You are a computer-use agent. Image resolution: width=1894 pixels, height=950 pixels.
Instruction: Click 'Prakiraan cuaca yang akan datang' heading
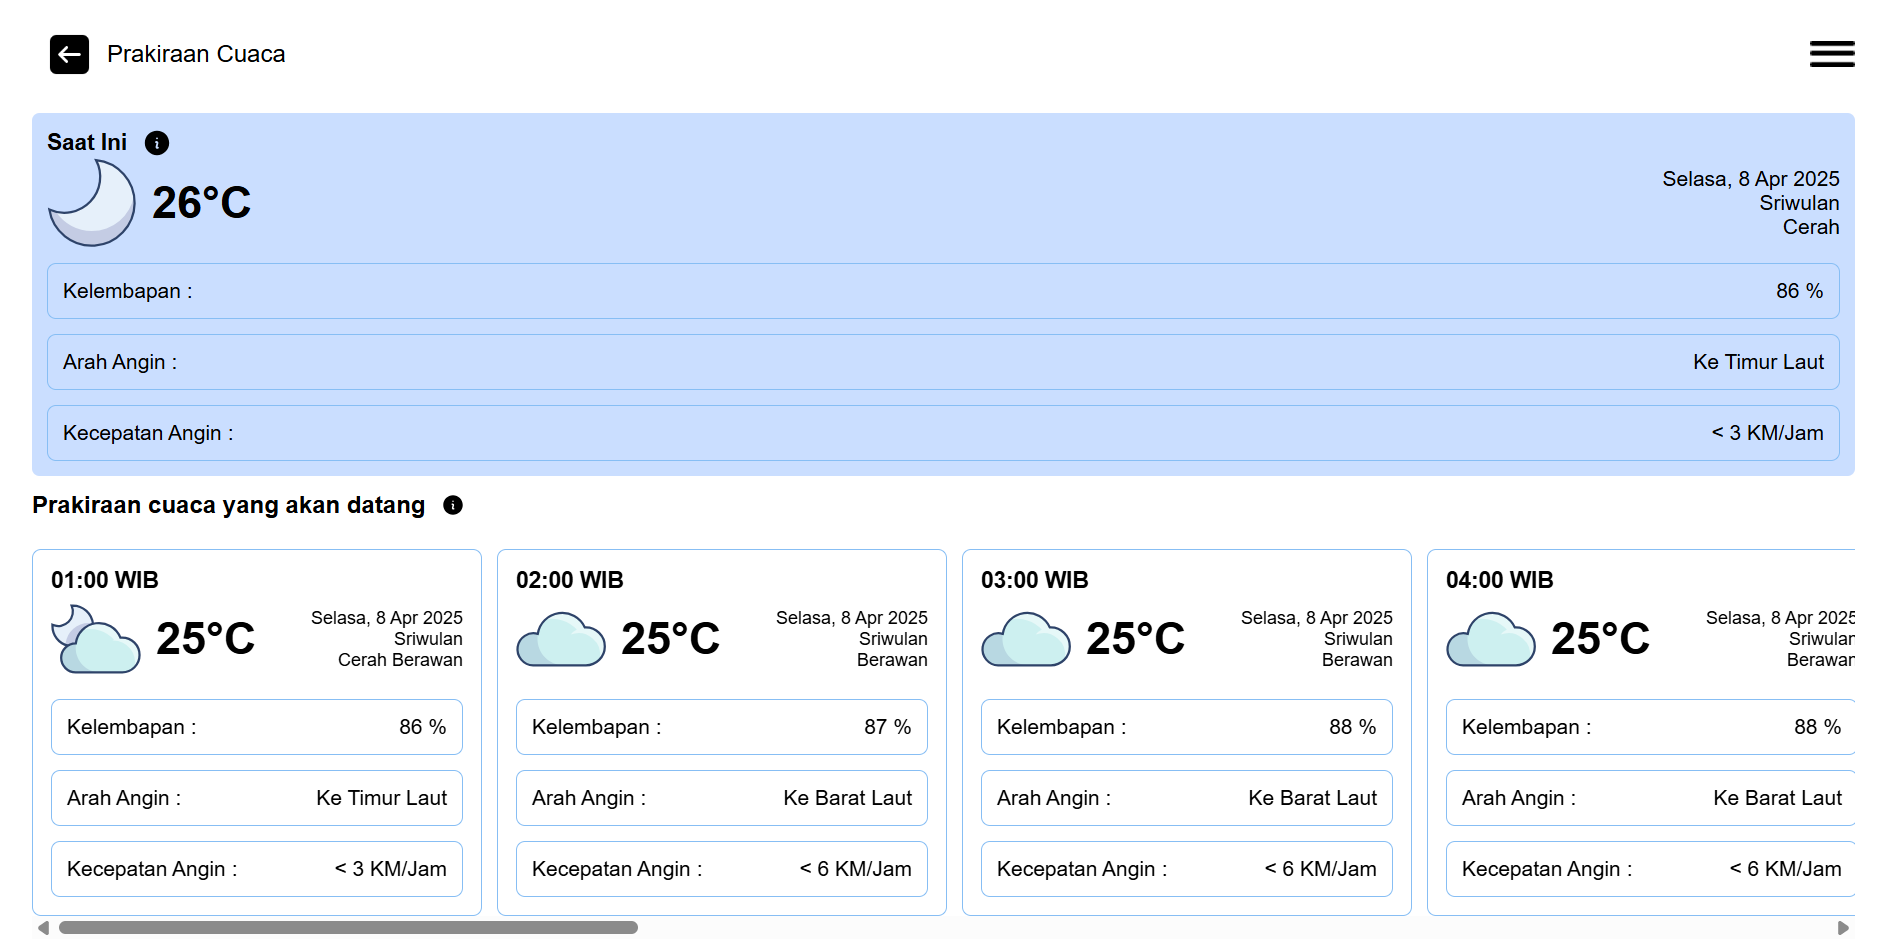228,505
